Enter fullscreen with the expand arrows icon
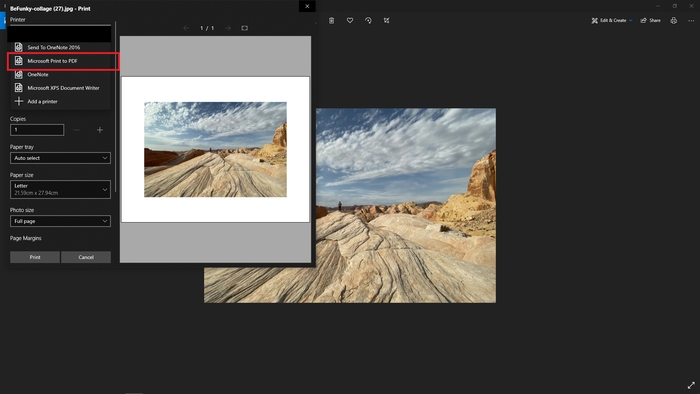The height and width of the screenshot is (394, 700). pyautogui.click(x=691, y=385)
